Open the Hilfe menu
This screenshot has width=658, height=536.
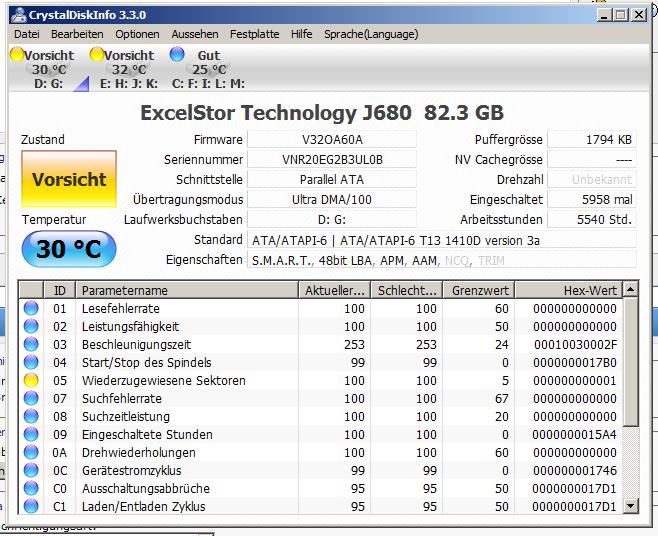(x=301, y=34)
